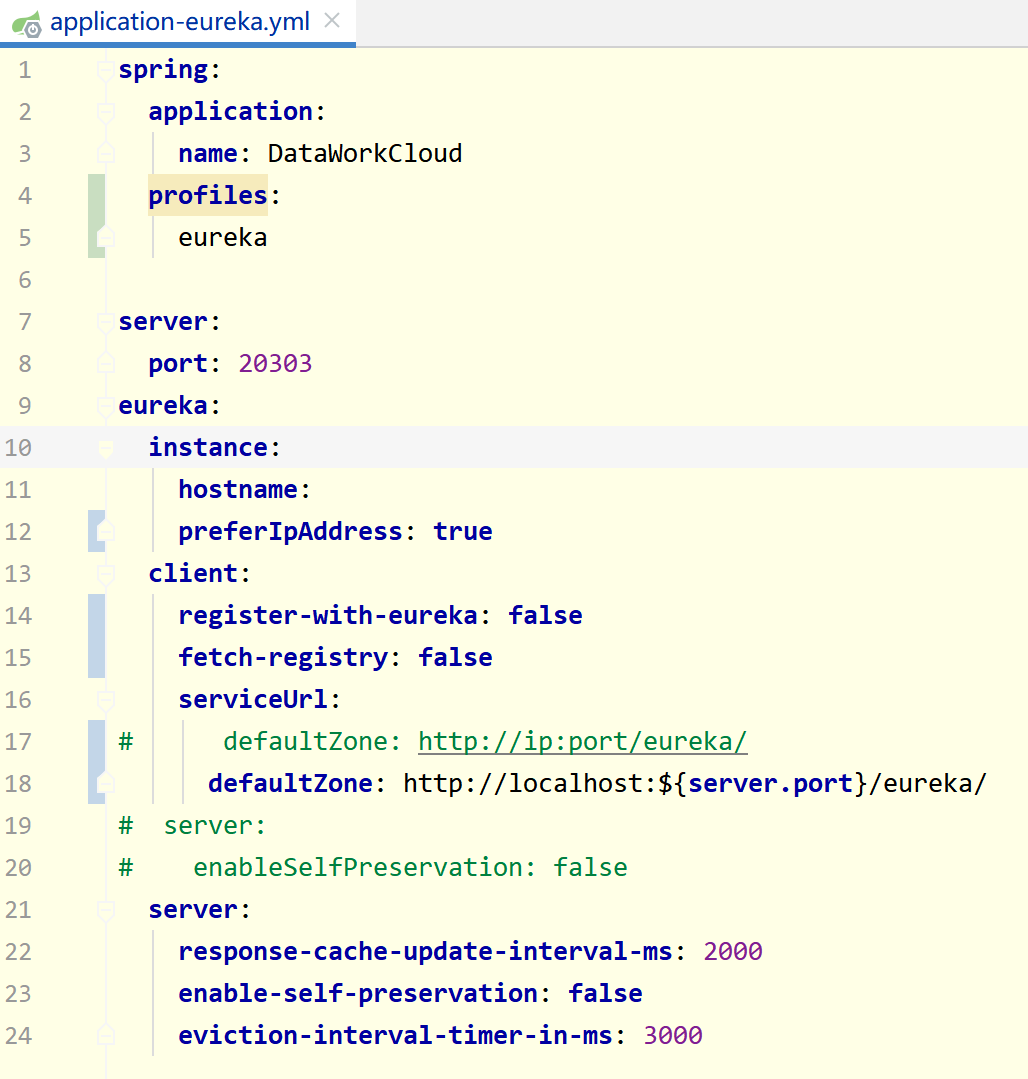Screen dimensions: 1028x1079
Task: Open the http://ip:port/eureka/ link
Action: [x=582, y=742]
